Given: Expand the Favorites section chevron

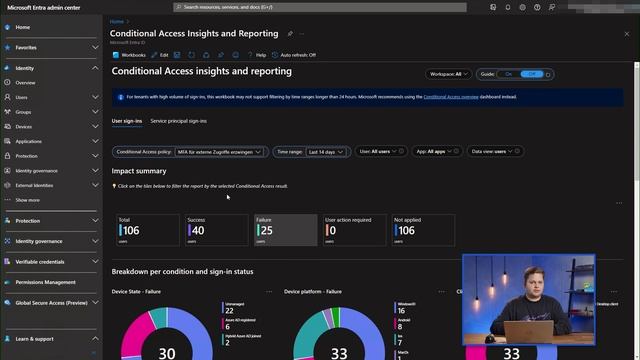Looking at the screenshot, I should tap(95, 48).
